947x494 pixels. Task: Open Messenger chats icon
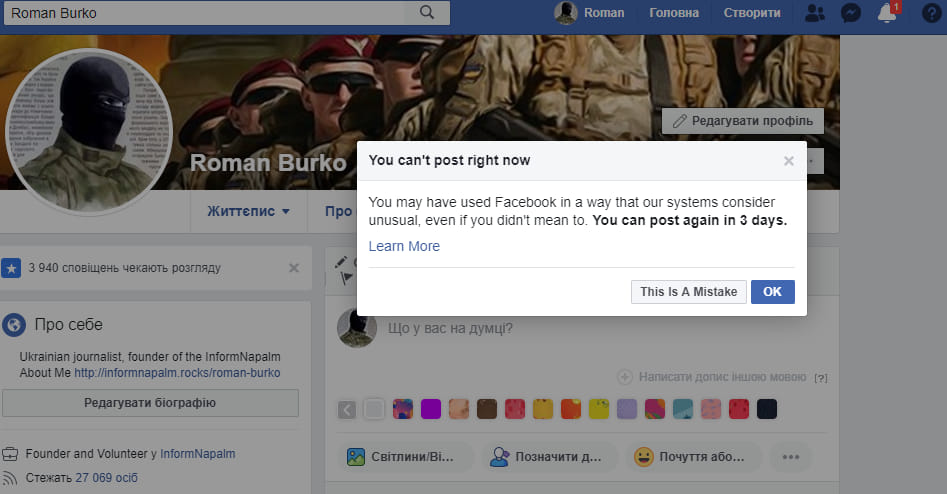(x=851, y=13)
